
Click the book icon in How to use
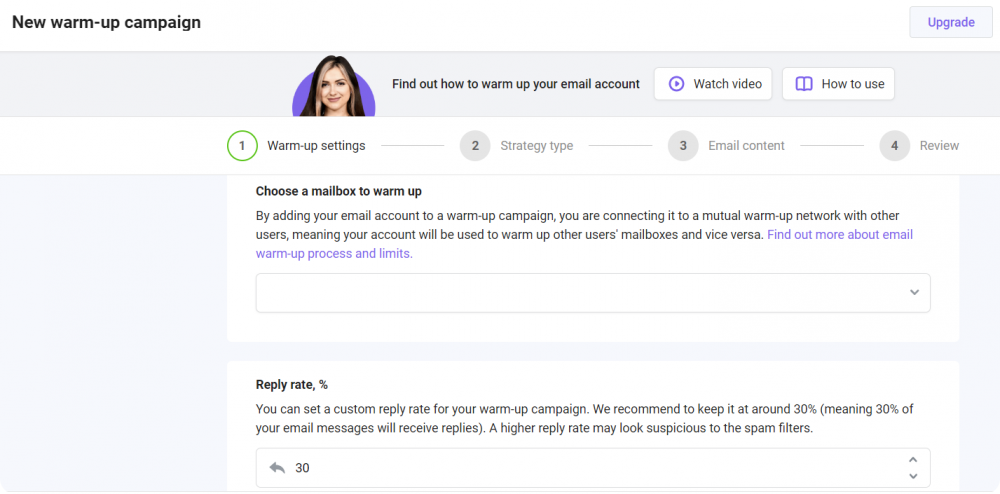click(804, 84)
